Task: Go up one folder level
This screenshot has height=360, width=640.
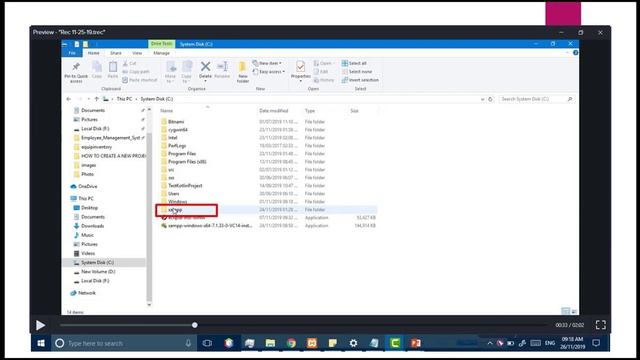Action: click(x=96, y=99)
